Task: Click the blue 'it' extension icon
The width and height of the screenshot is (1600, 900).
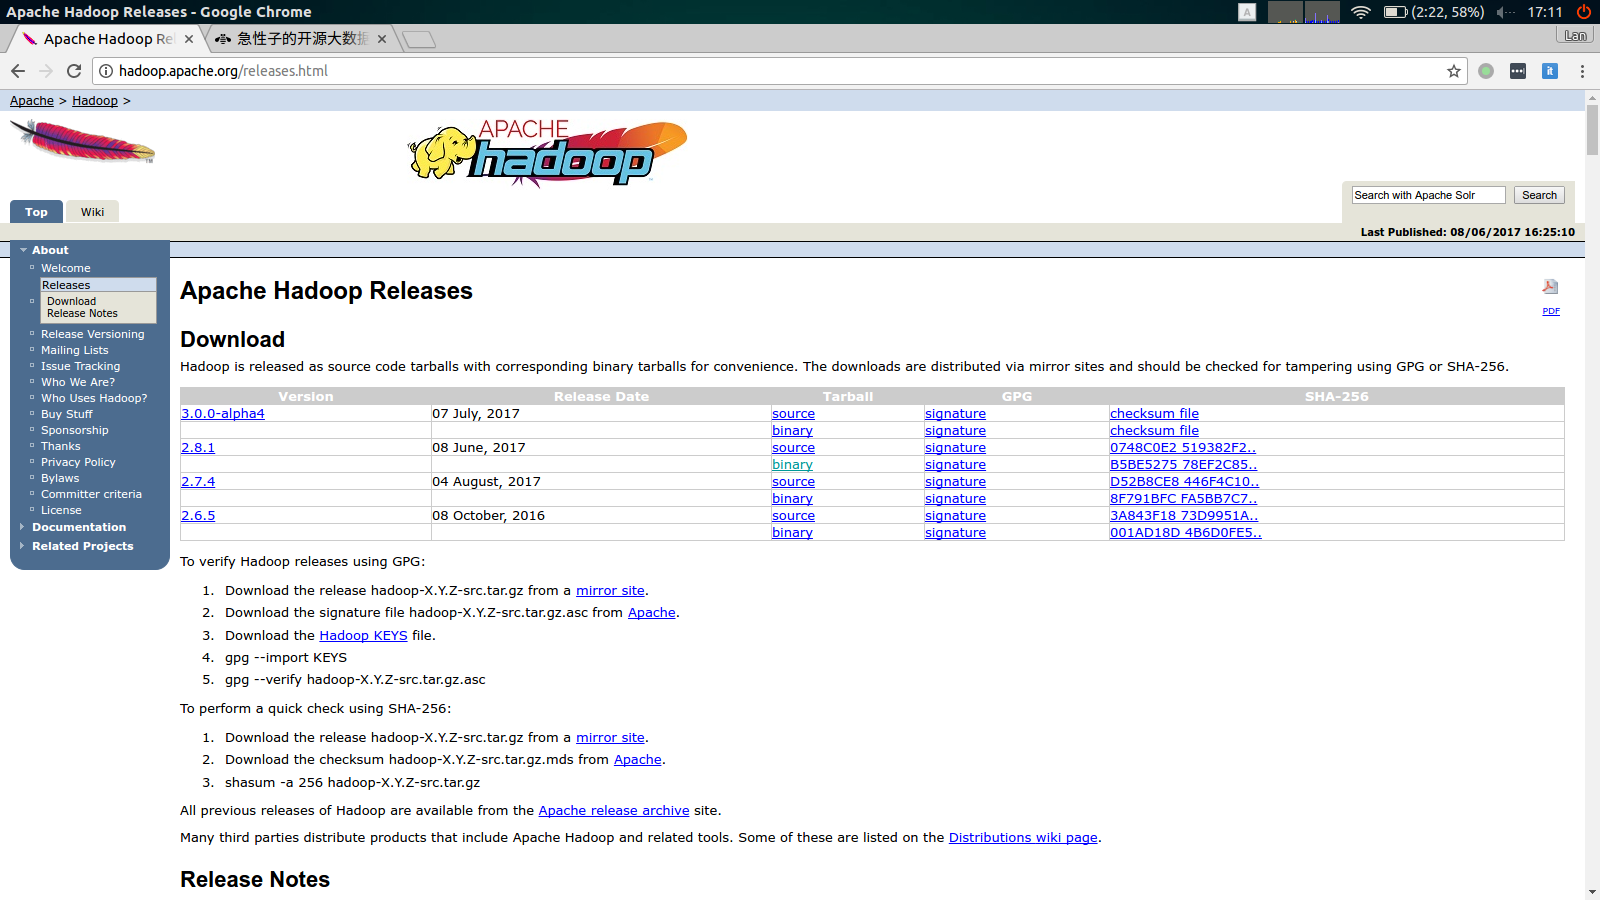Action: [x=1550, y=71]
